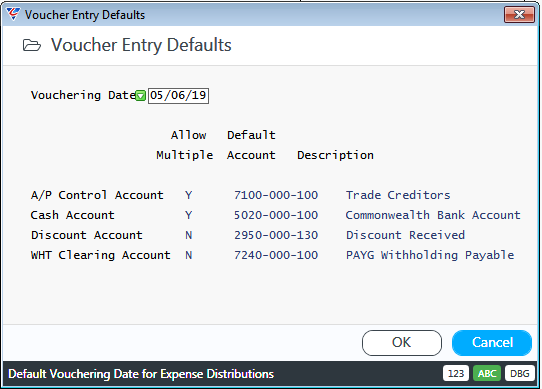This screenshot has width=542, height=389.
Task: Click the open folder icon beside heading
Action: 32,45
